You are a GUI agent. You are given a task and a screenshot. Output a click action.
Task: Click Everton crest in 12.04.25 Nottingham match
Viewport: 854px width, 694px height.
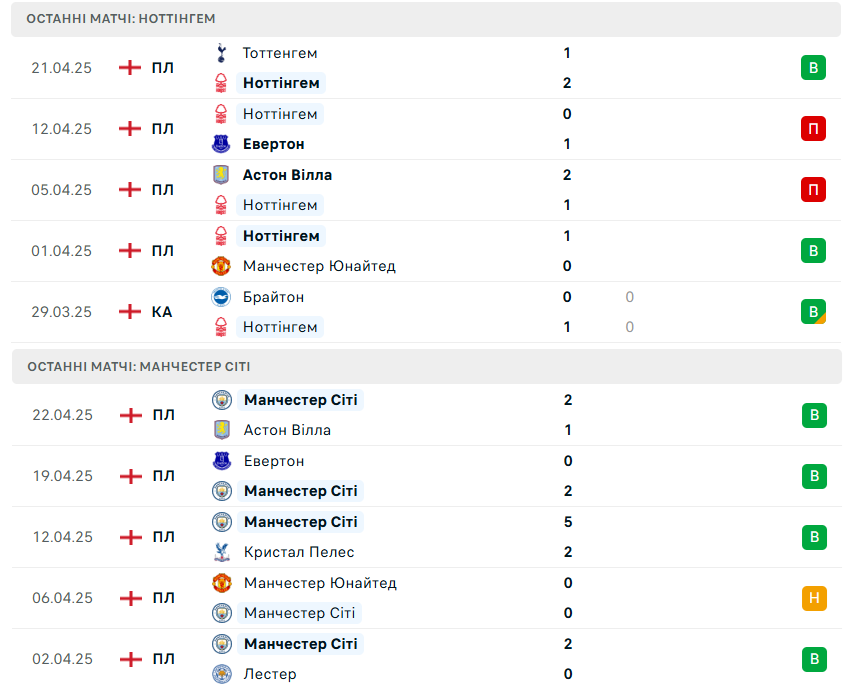click(x=221, y=144)
